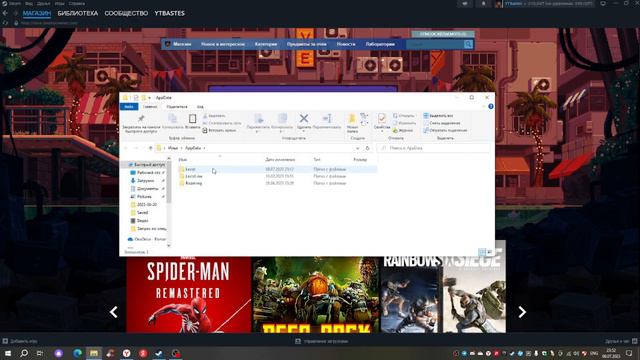640x360 pixels.
Task: Click the Copy to icon in ribbon
Action: tap(282, 118)
